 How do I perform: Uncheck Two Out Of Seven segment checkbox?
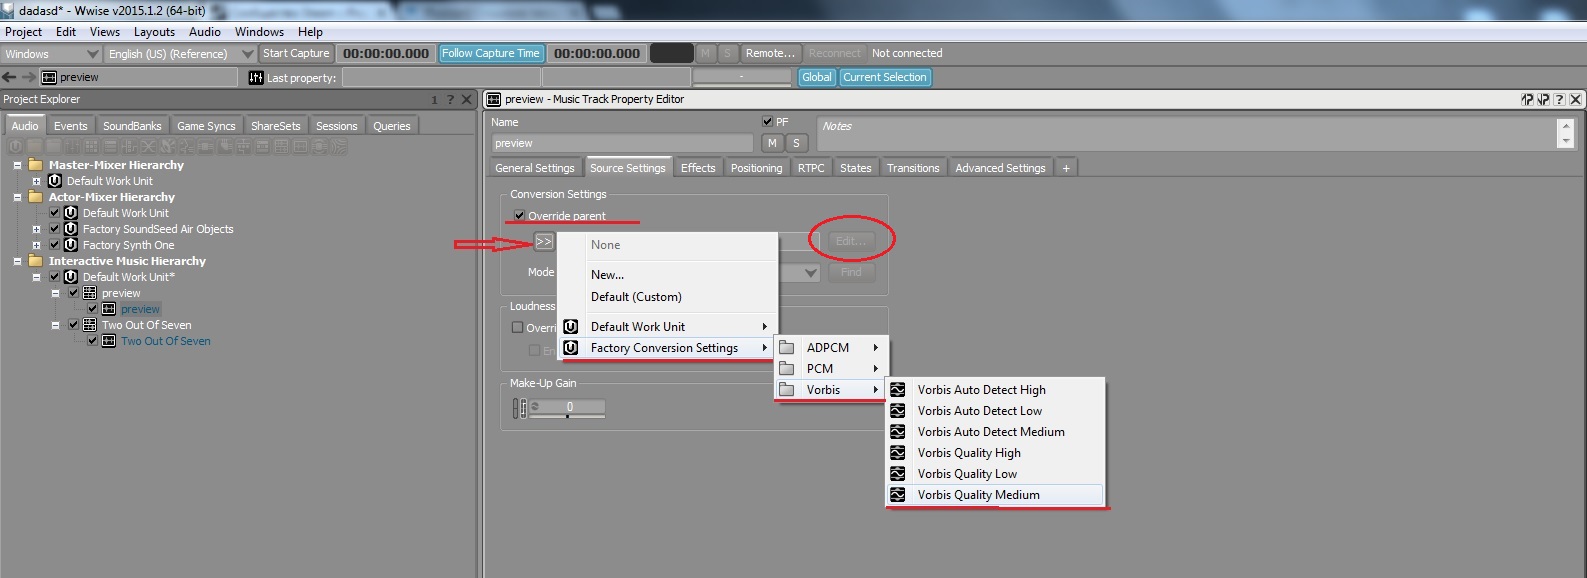pos(73,325)
